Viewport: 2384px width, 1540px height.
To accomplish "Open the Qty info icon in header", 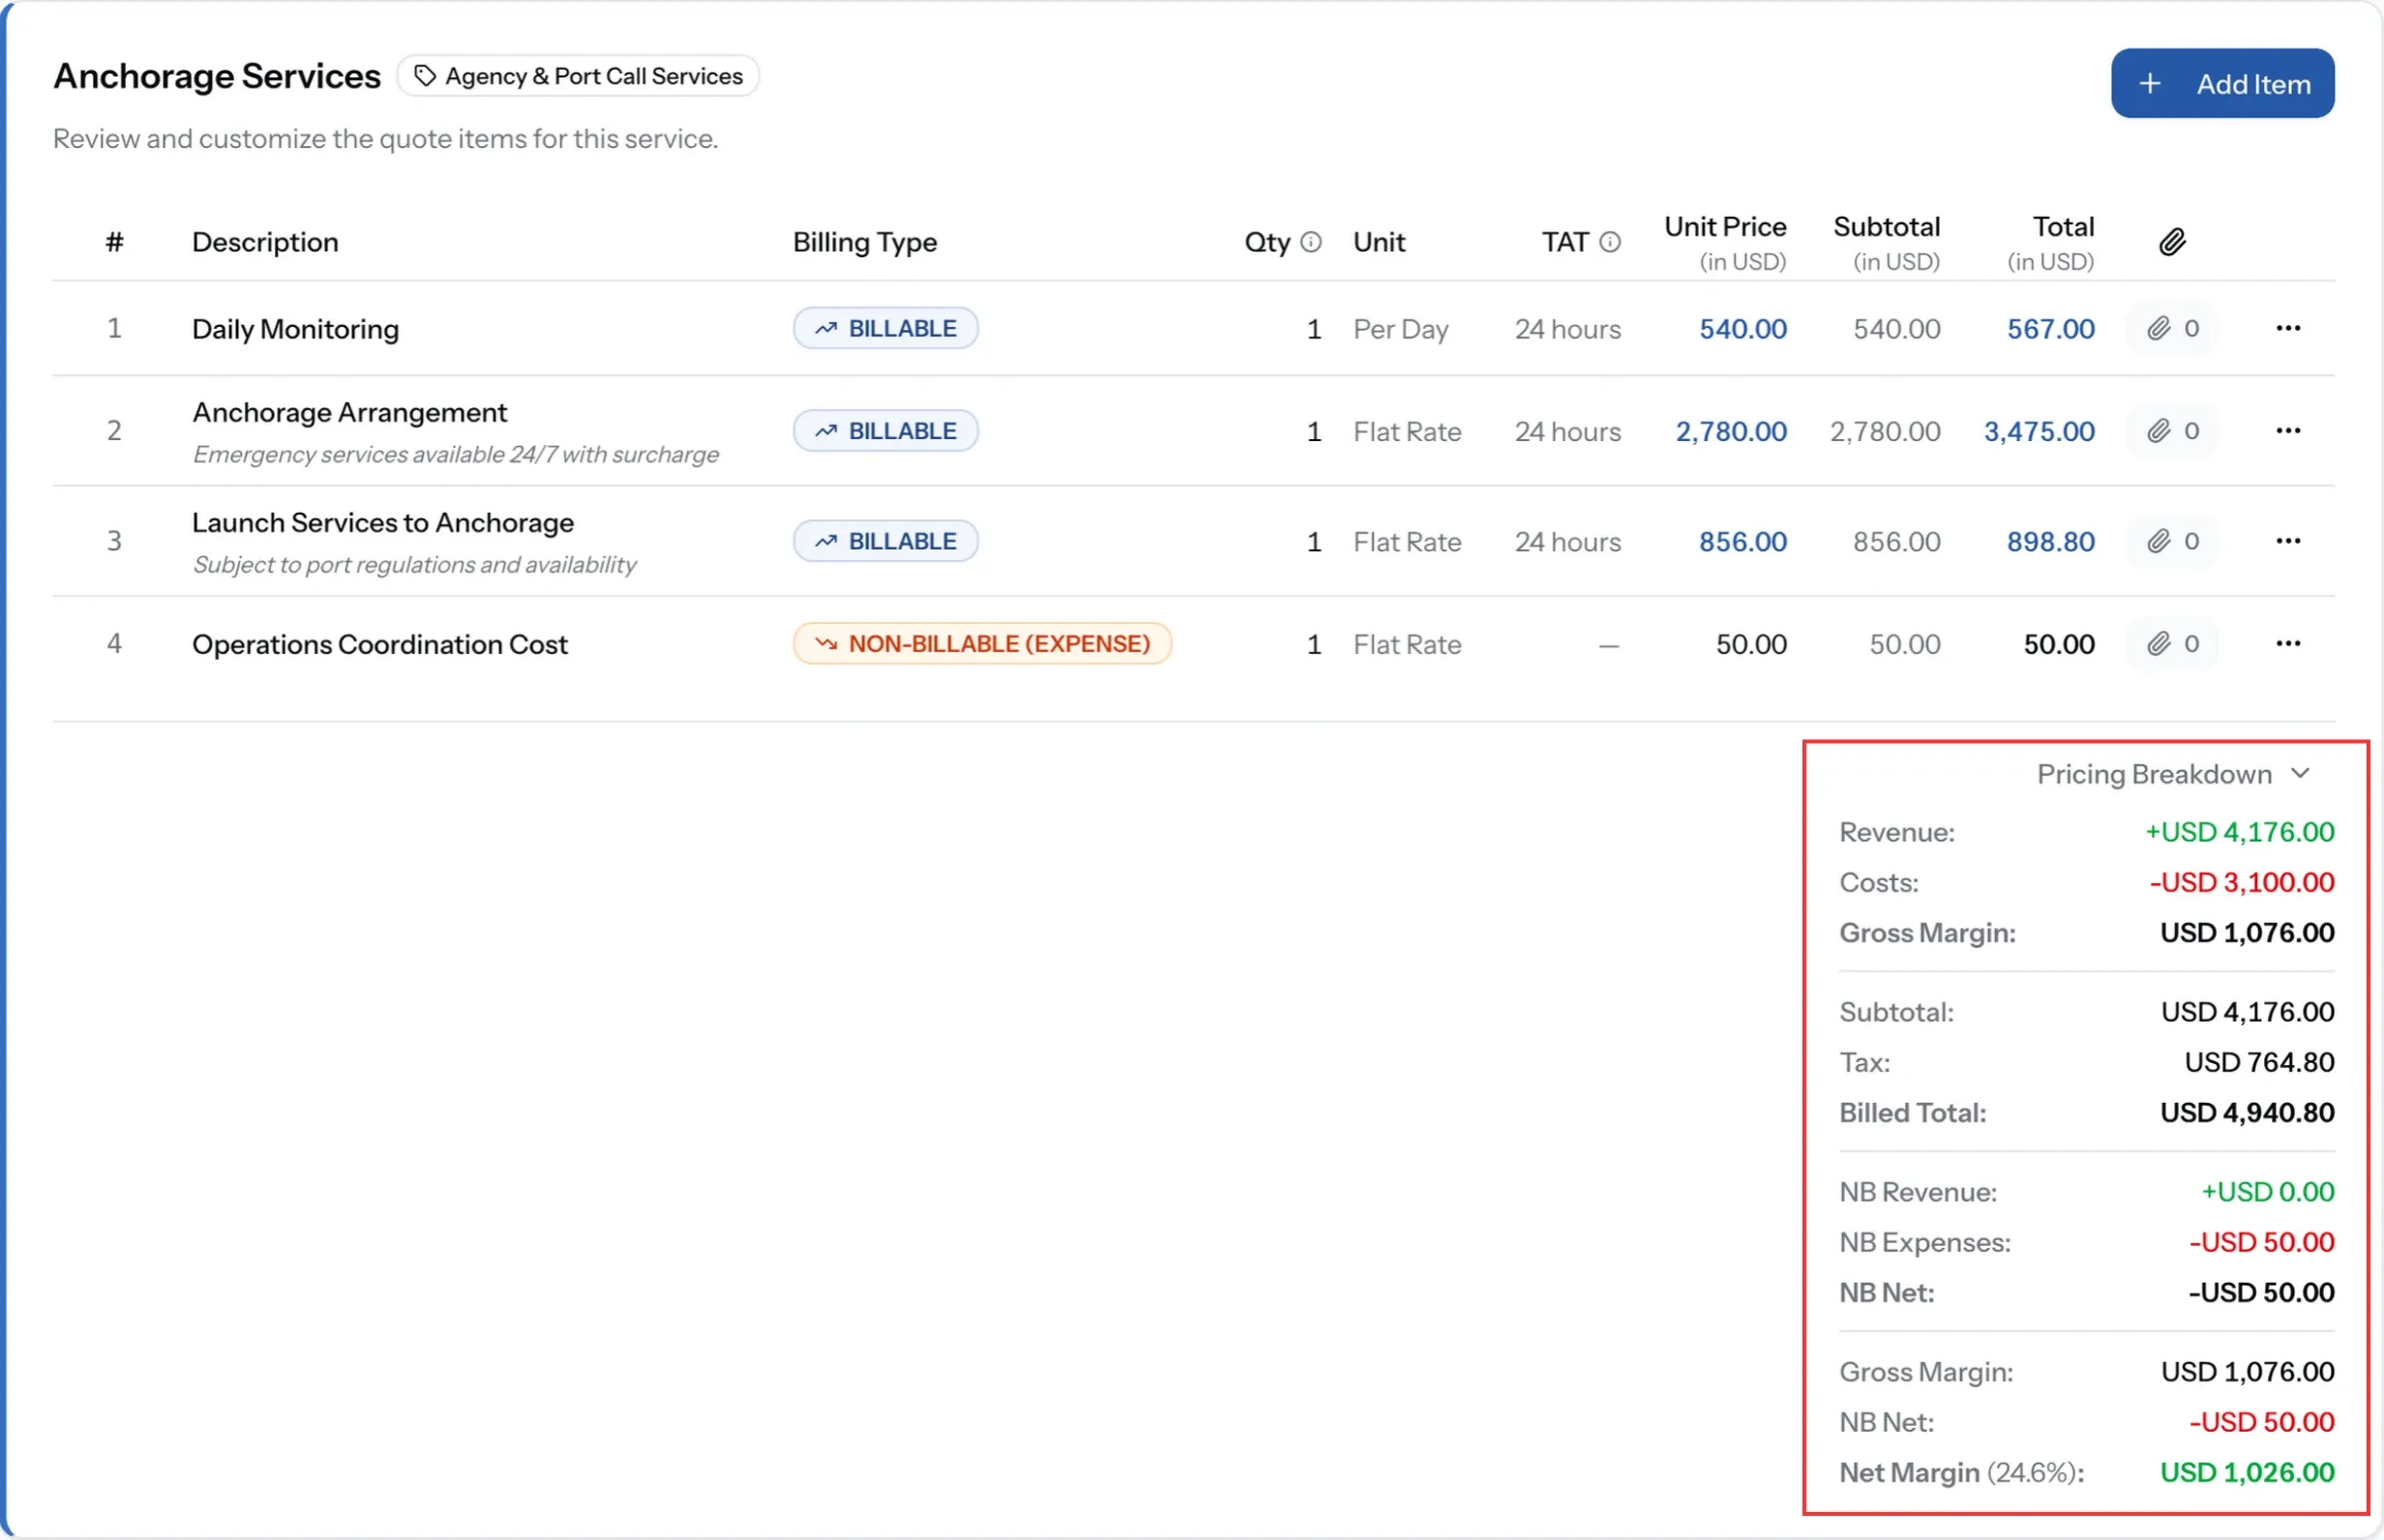I will click(1310, 242).
